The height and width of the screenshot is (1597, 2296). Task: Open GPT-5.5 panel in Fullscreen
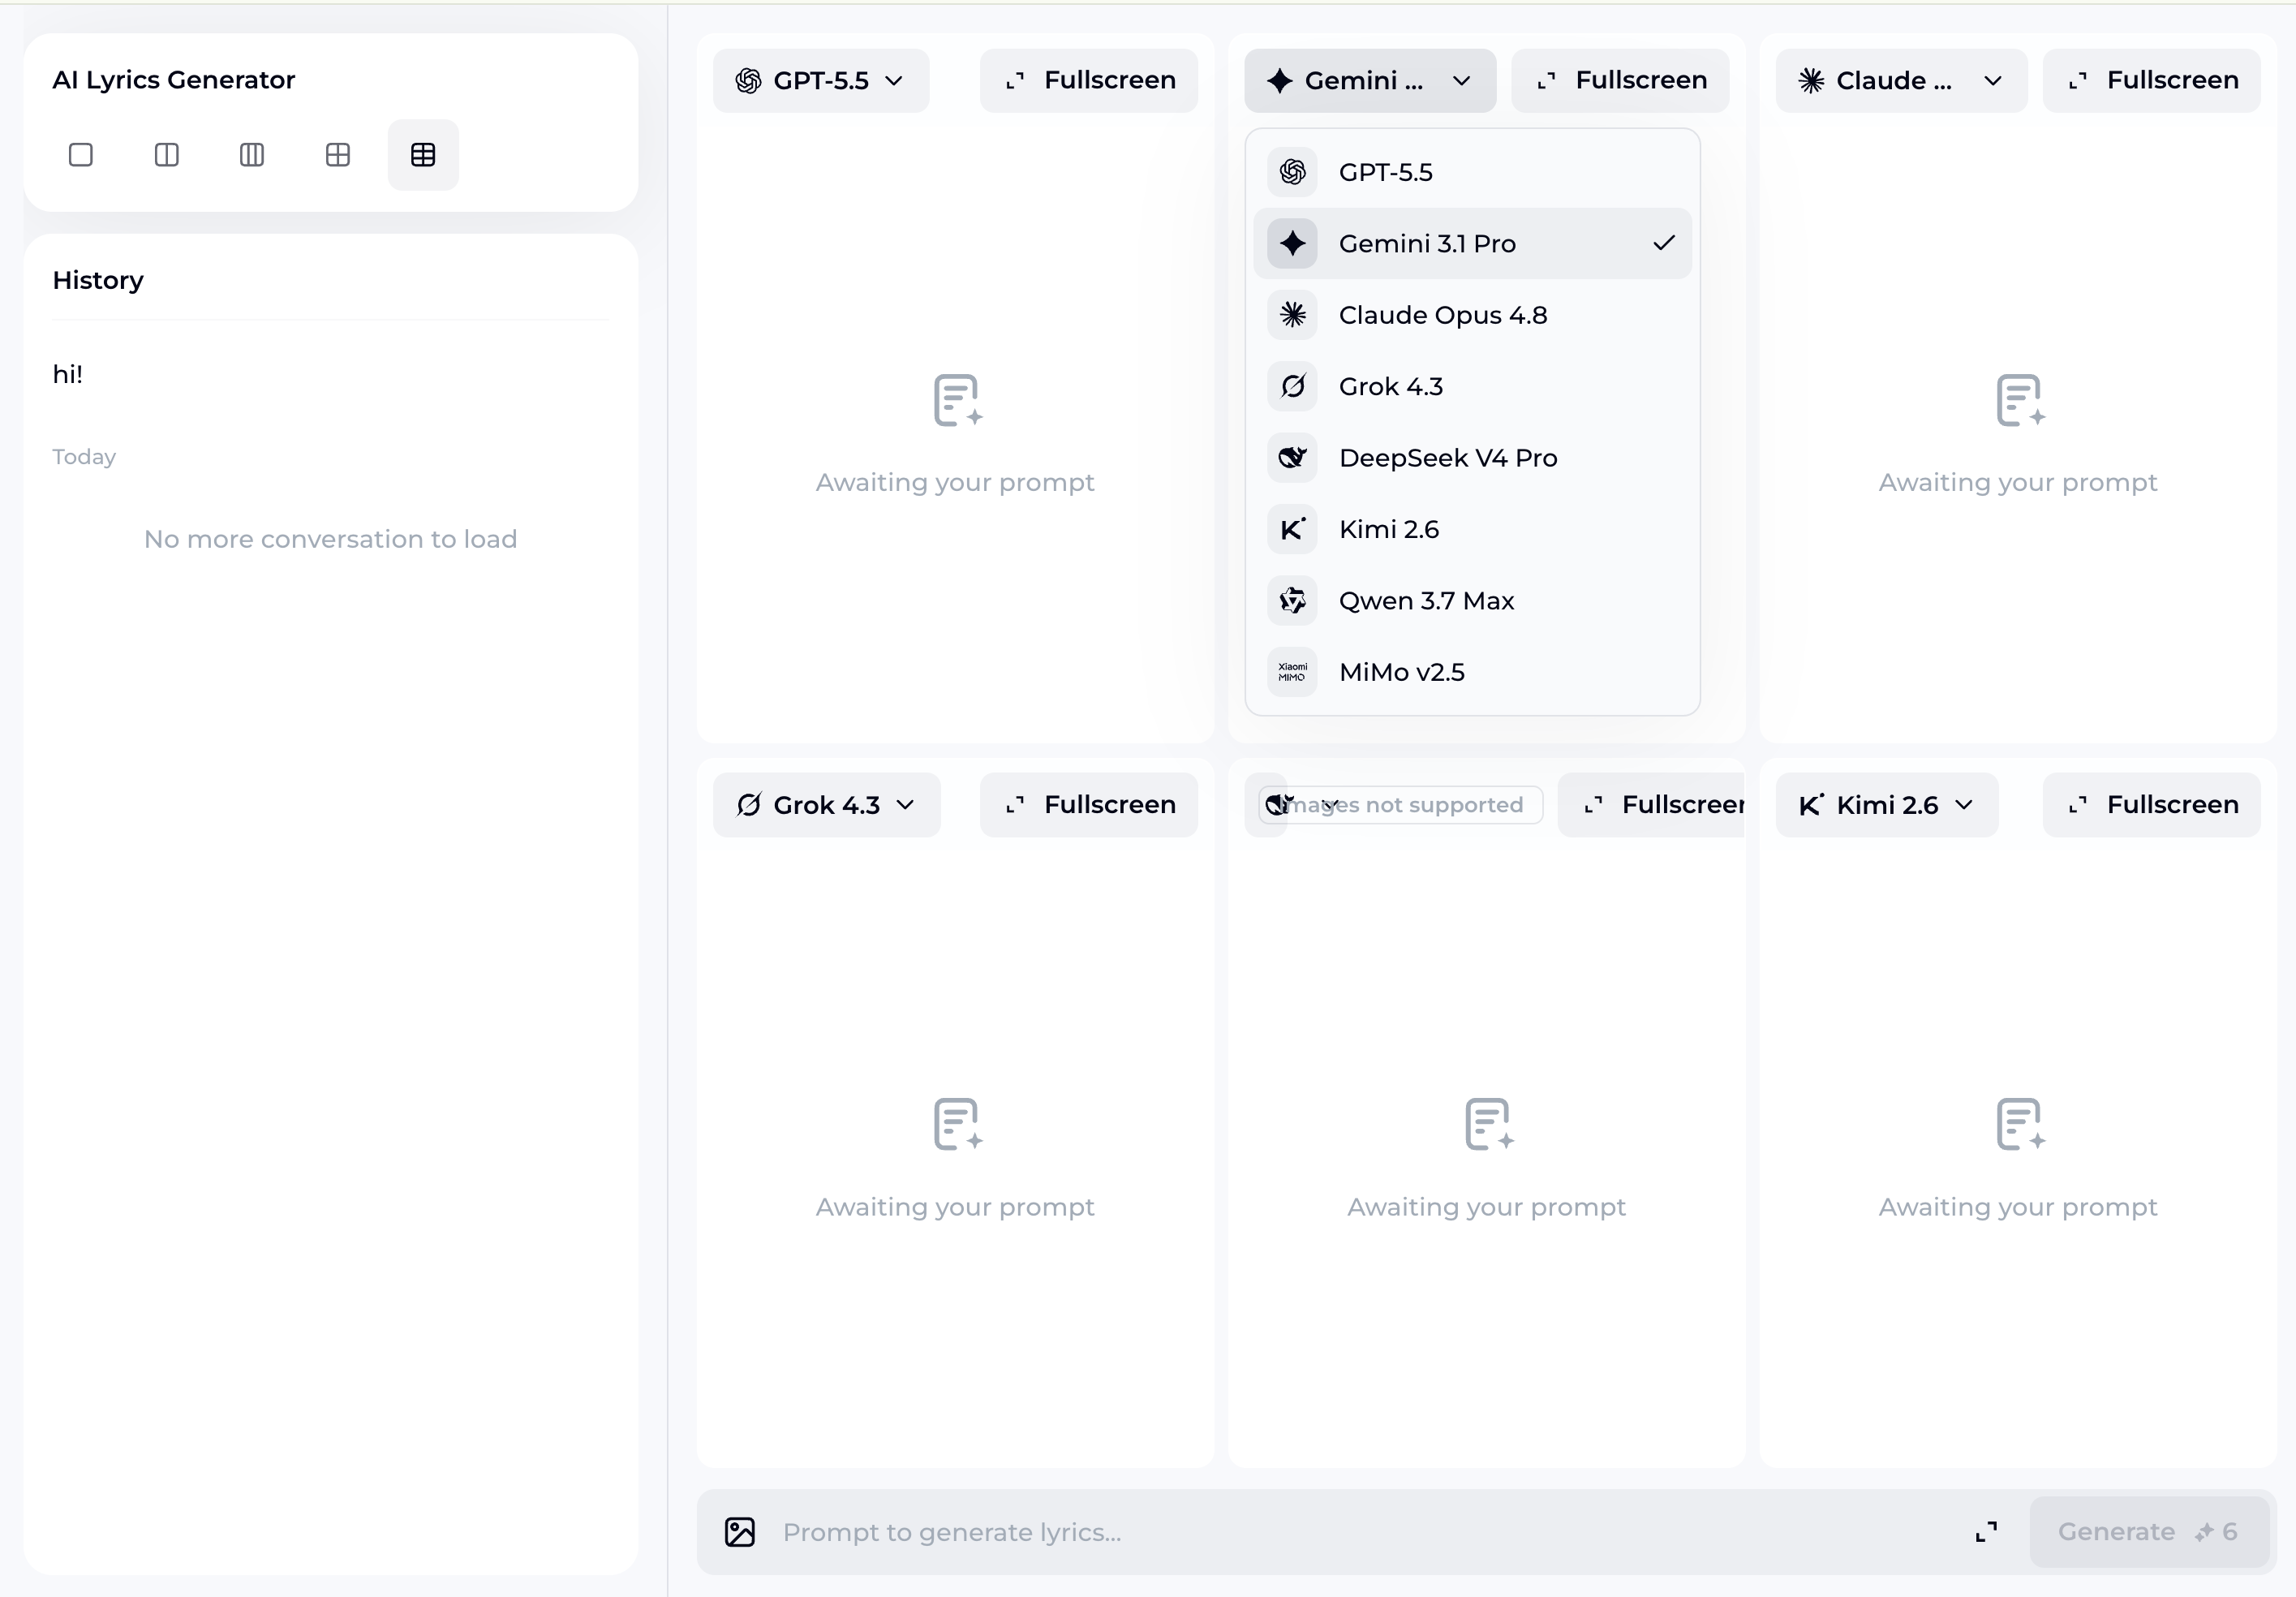pos(1089,81)
